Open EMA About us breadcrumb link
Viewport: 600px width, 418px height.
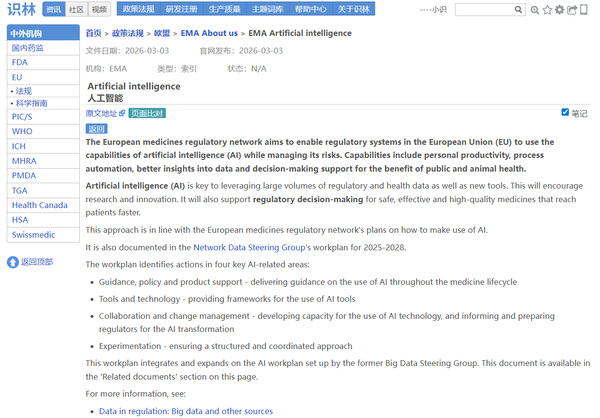coord(203,33)
